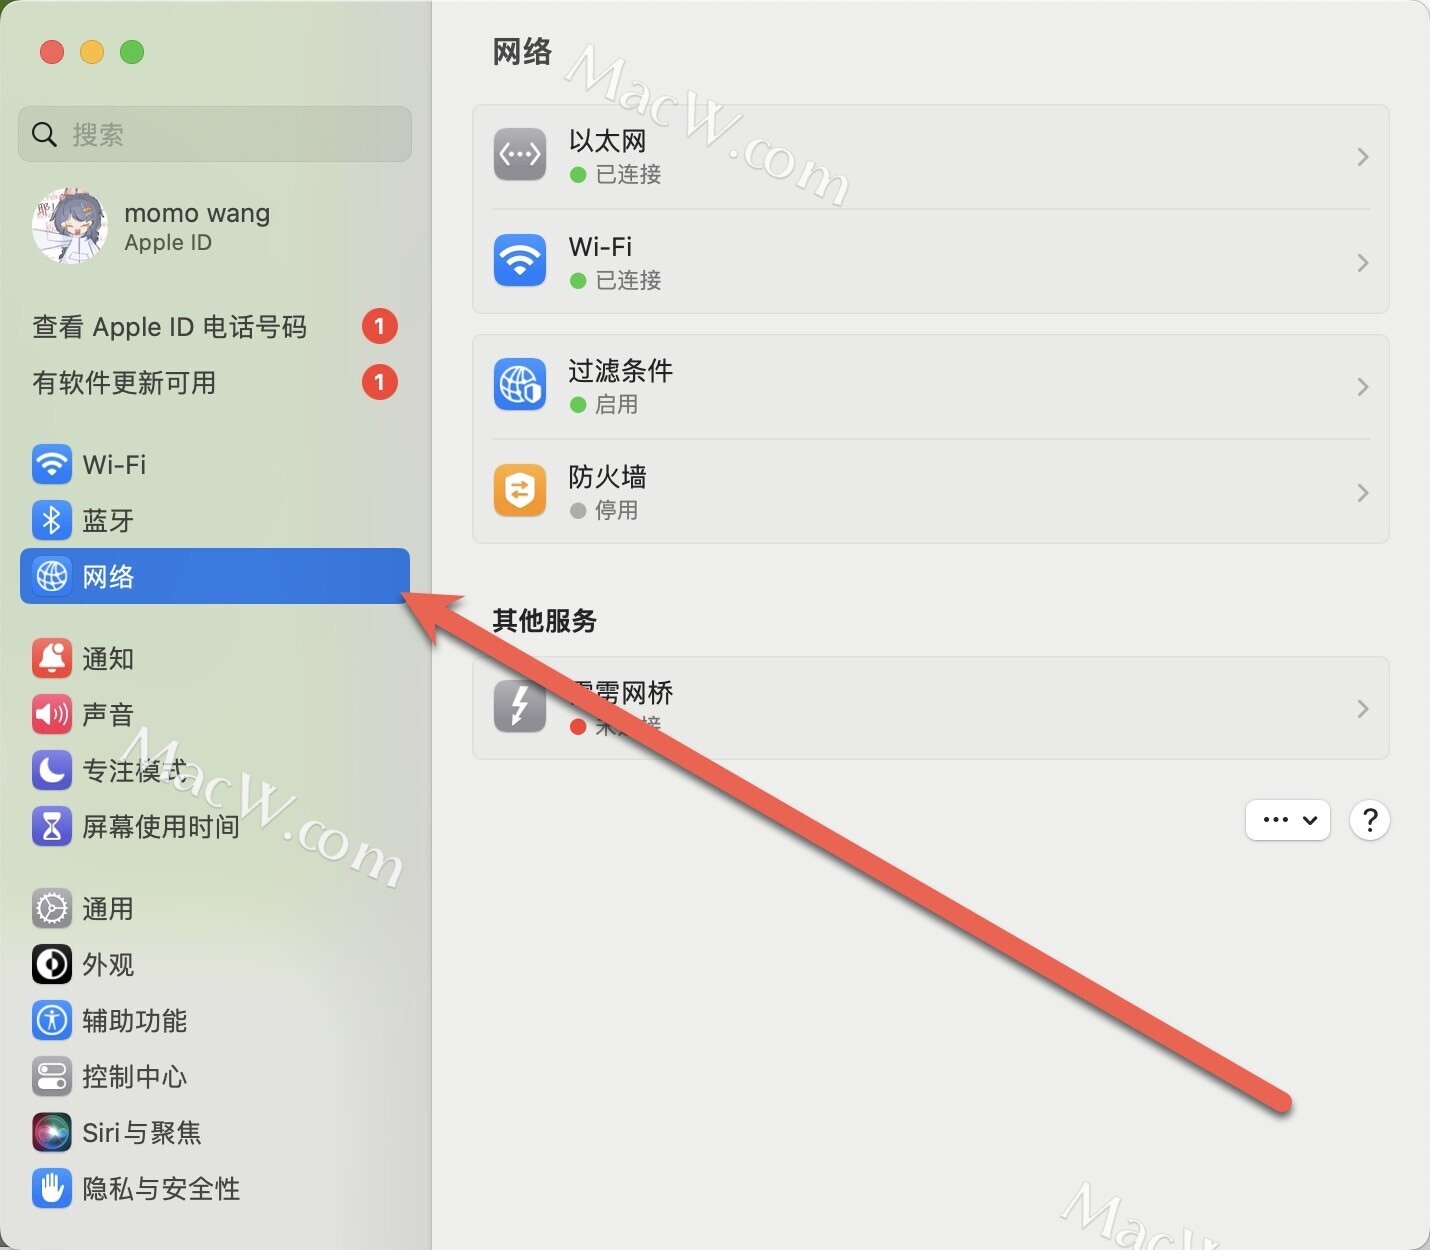The image size is (1430, 1250).
Task: Click the Siri与聚焦 icon
Action: [52, 1132]
